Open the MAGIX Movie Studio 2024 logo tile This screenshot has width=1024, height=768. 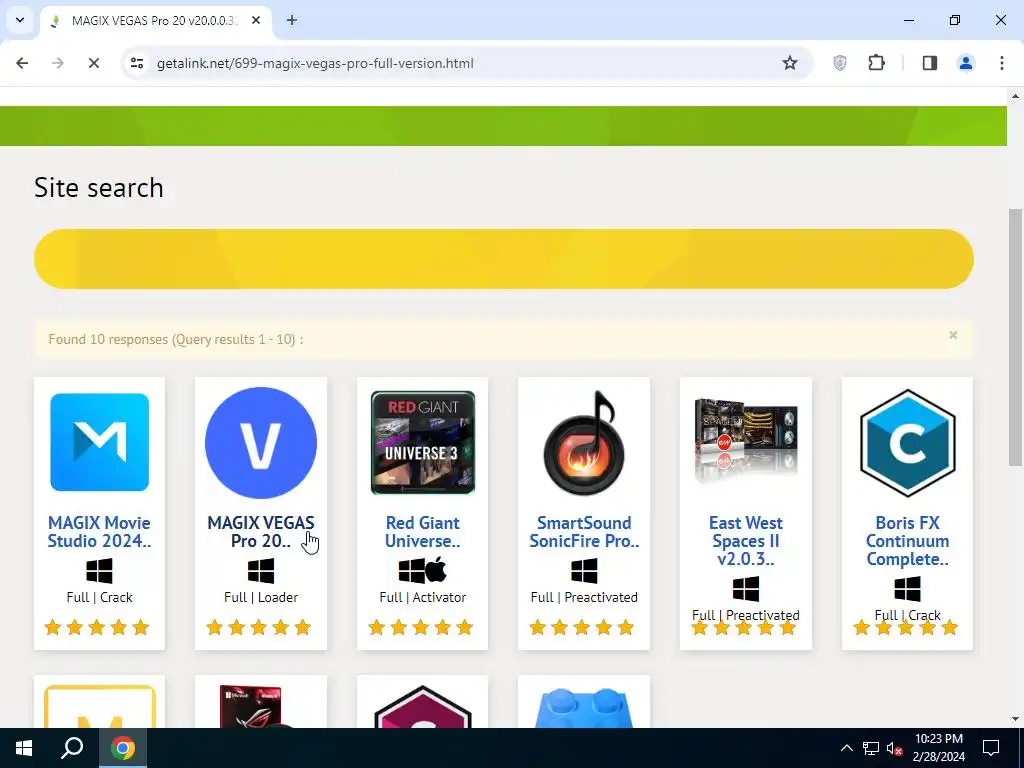click(x=99, y=442)
